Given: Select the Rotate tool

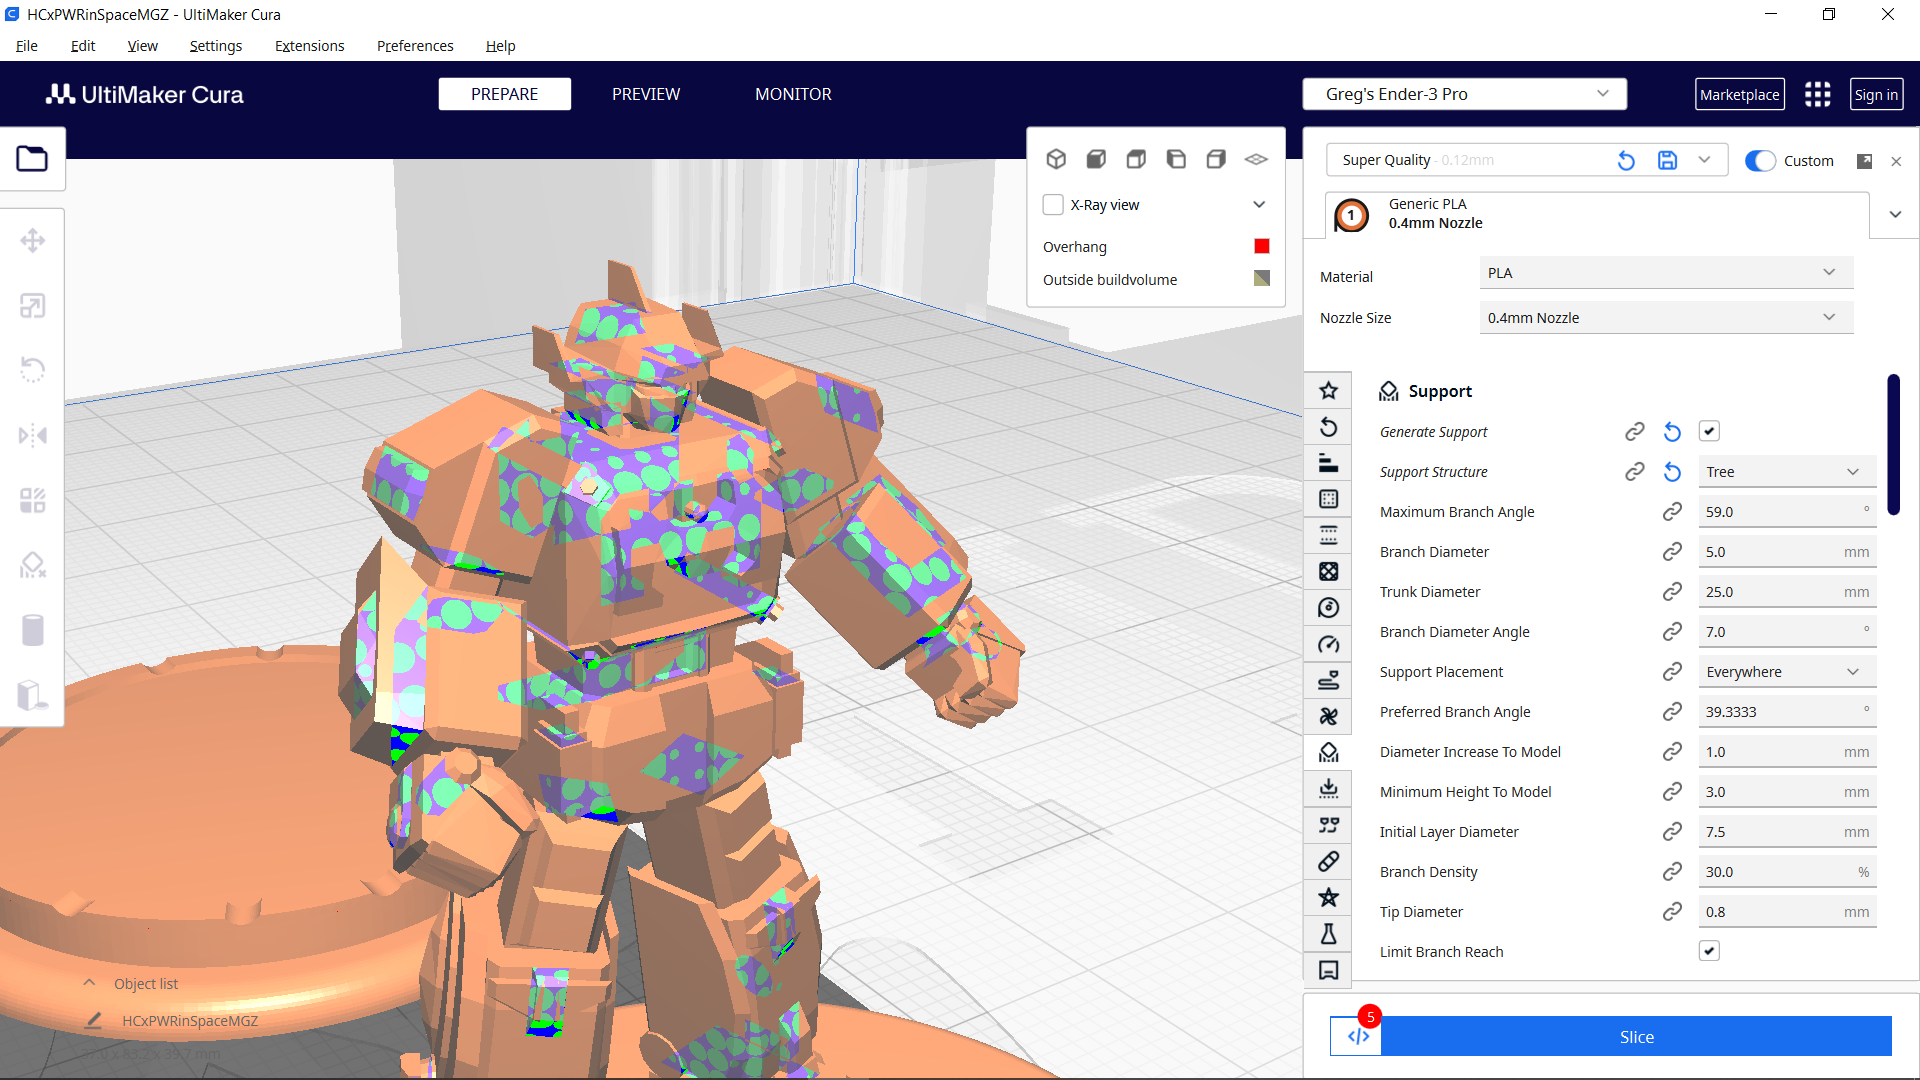Looking at the screenshot, I should pyautogui.click(x=33, y=370).
